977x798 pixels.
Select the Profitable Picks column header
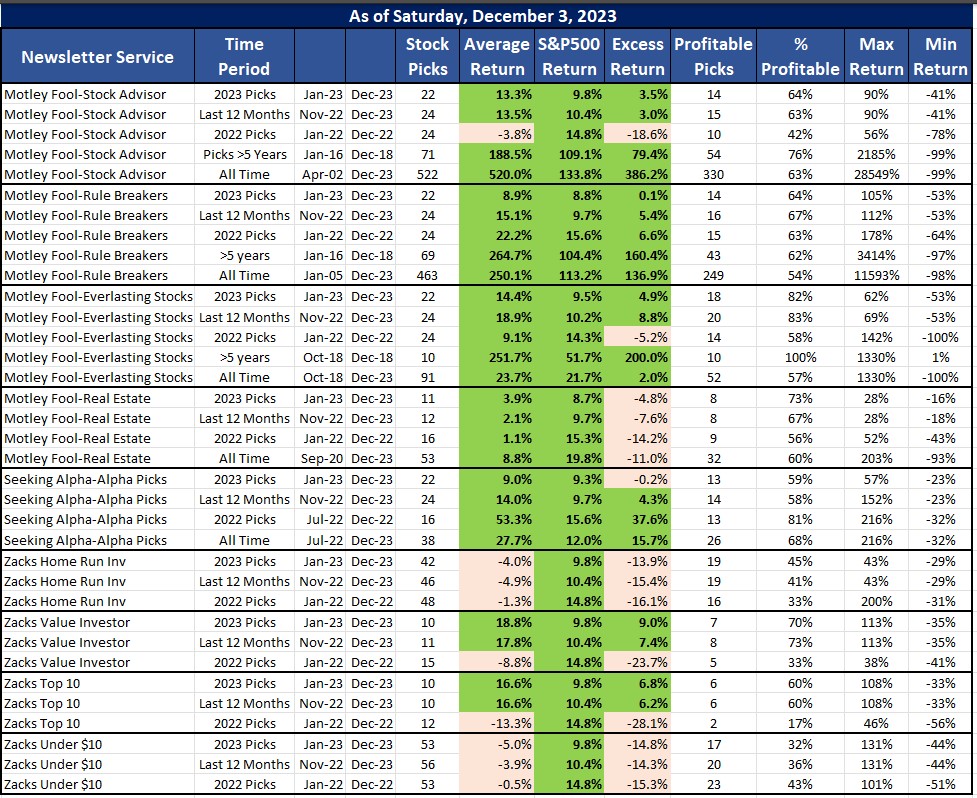(x=713, y=56)
